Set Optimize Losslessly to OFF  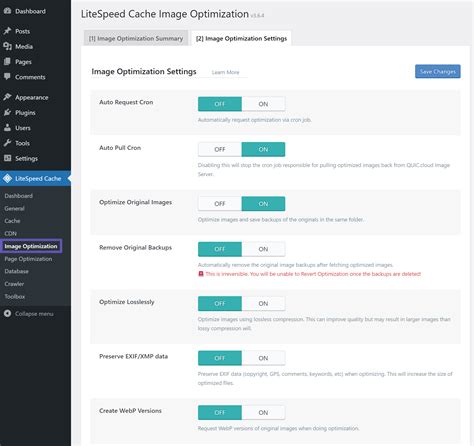(x=220, y=303)
